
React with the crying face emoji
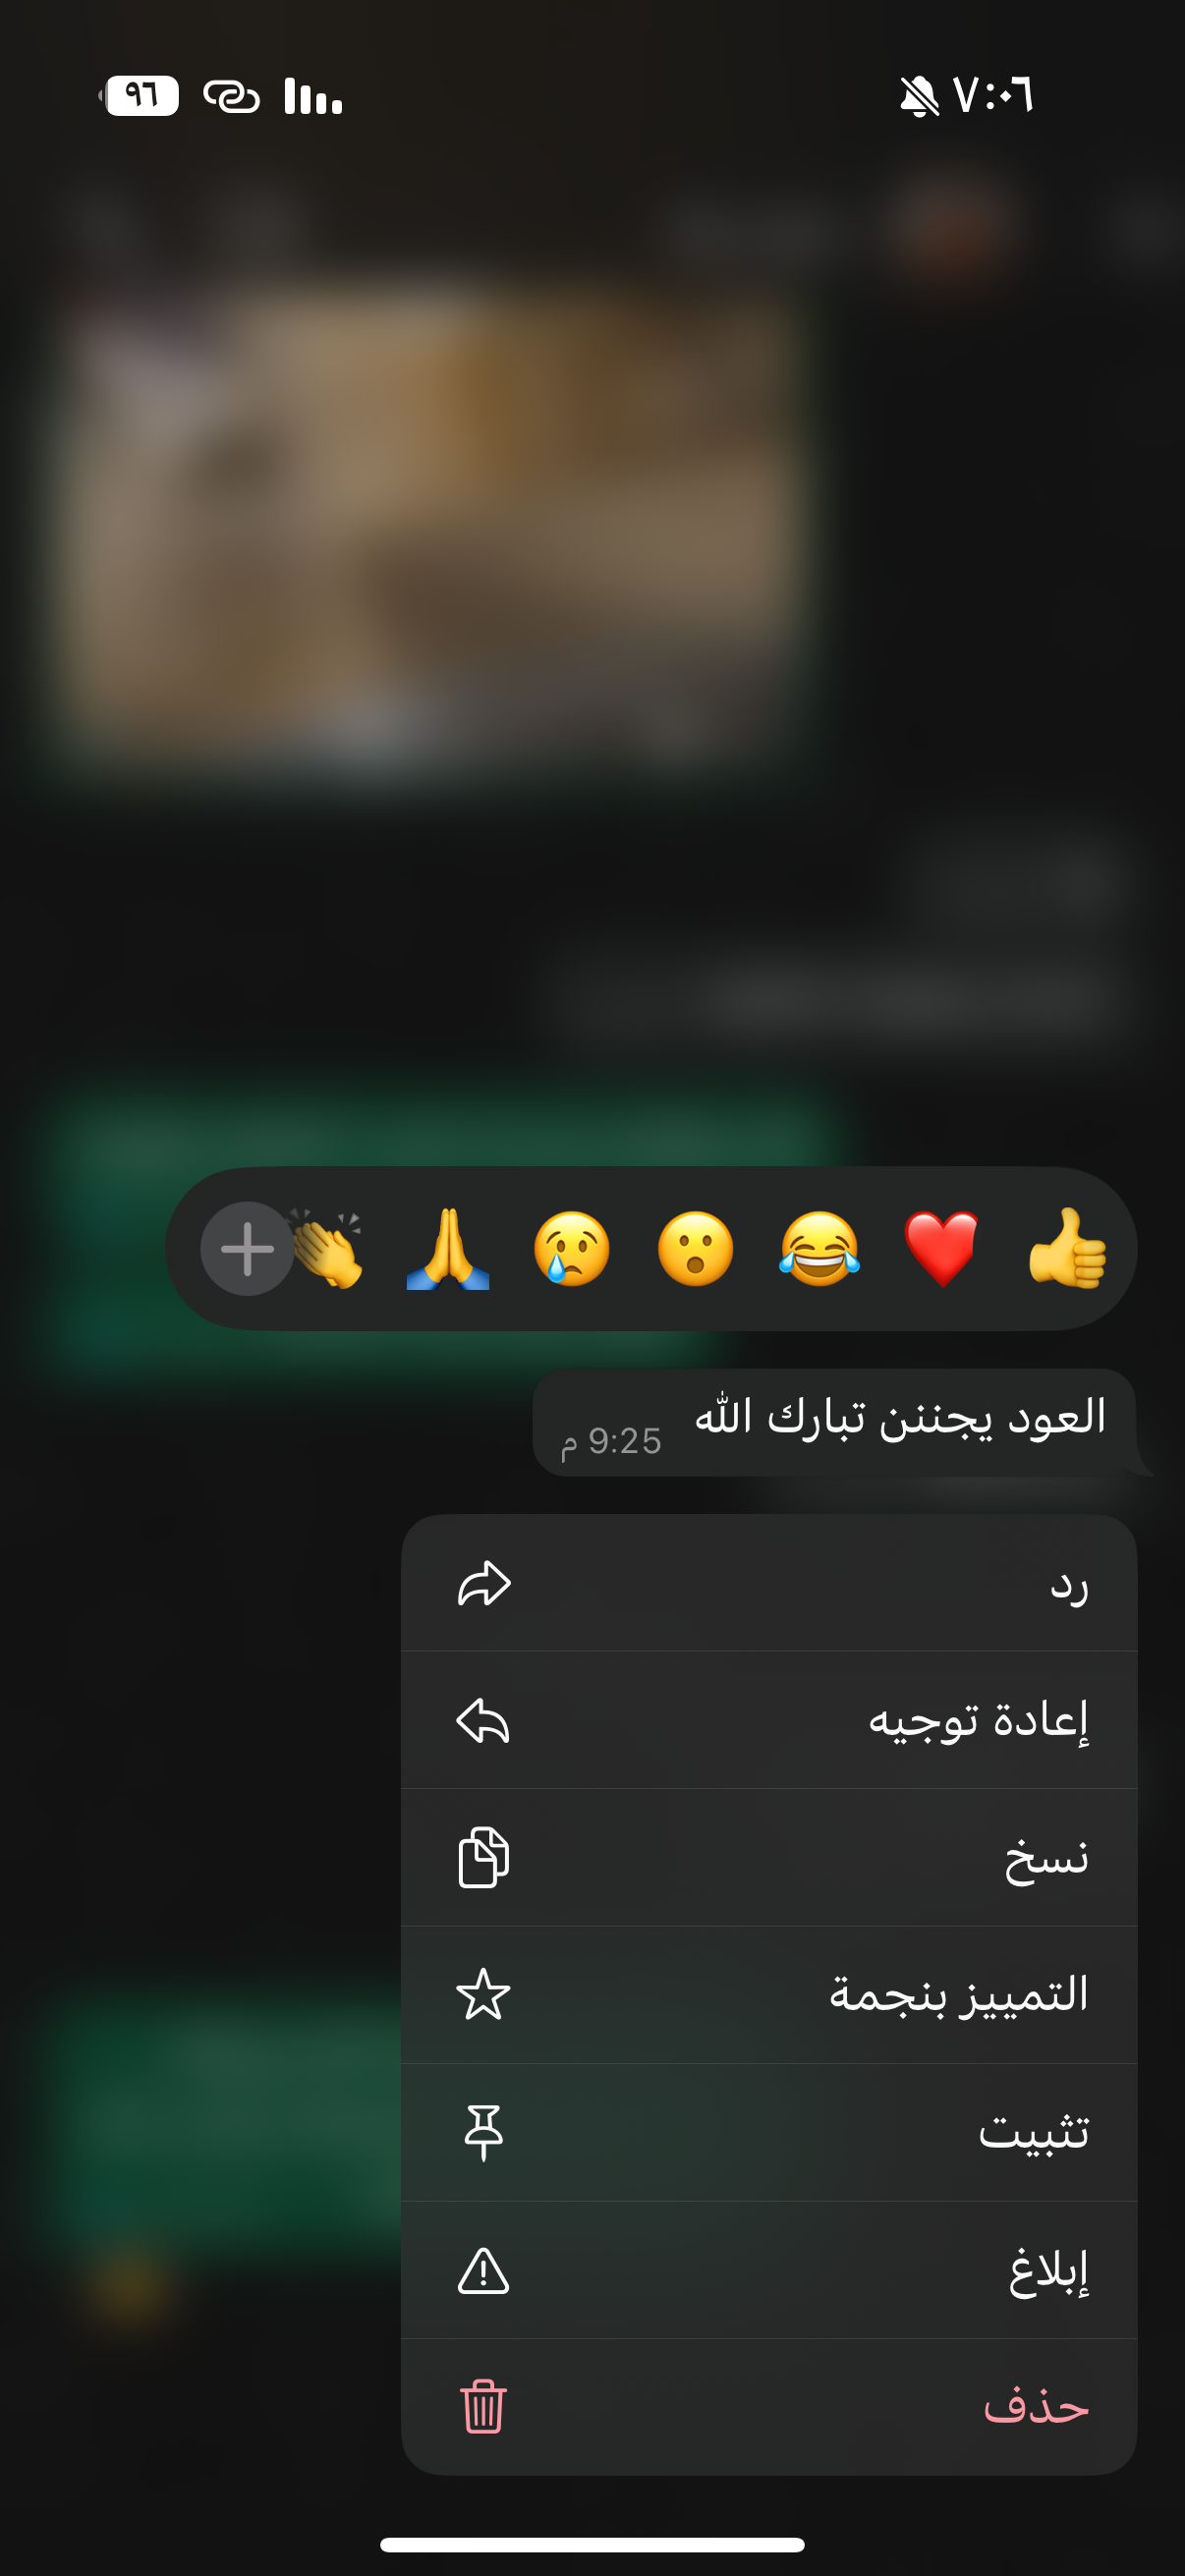(572, 1248)
